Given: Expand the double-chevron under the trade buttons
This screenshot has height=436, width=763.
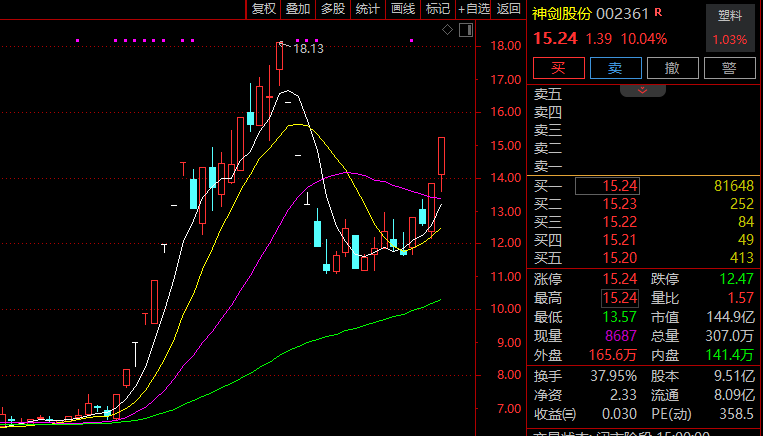Looking at the screenshot, I should click(643, 90).
